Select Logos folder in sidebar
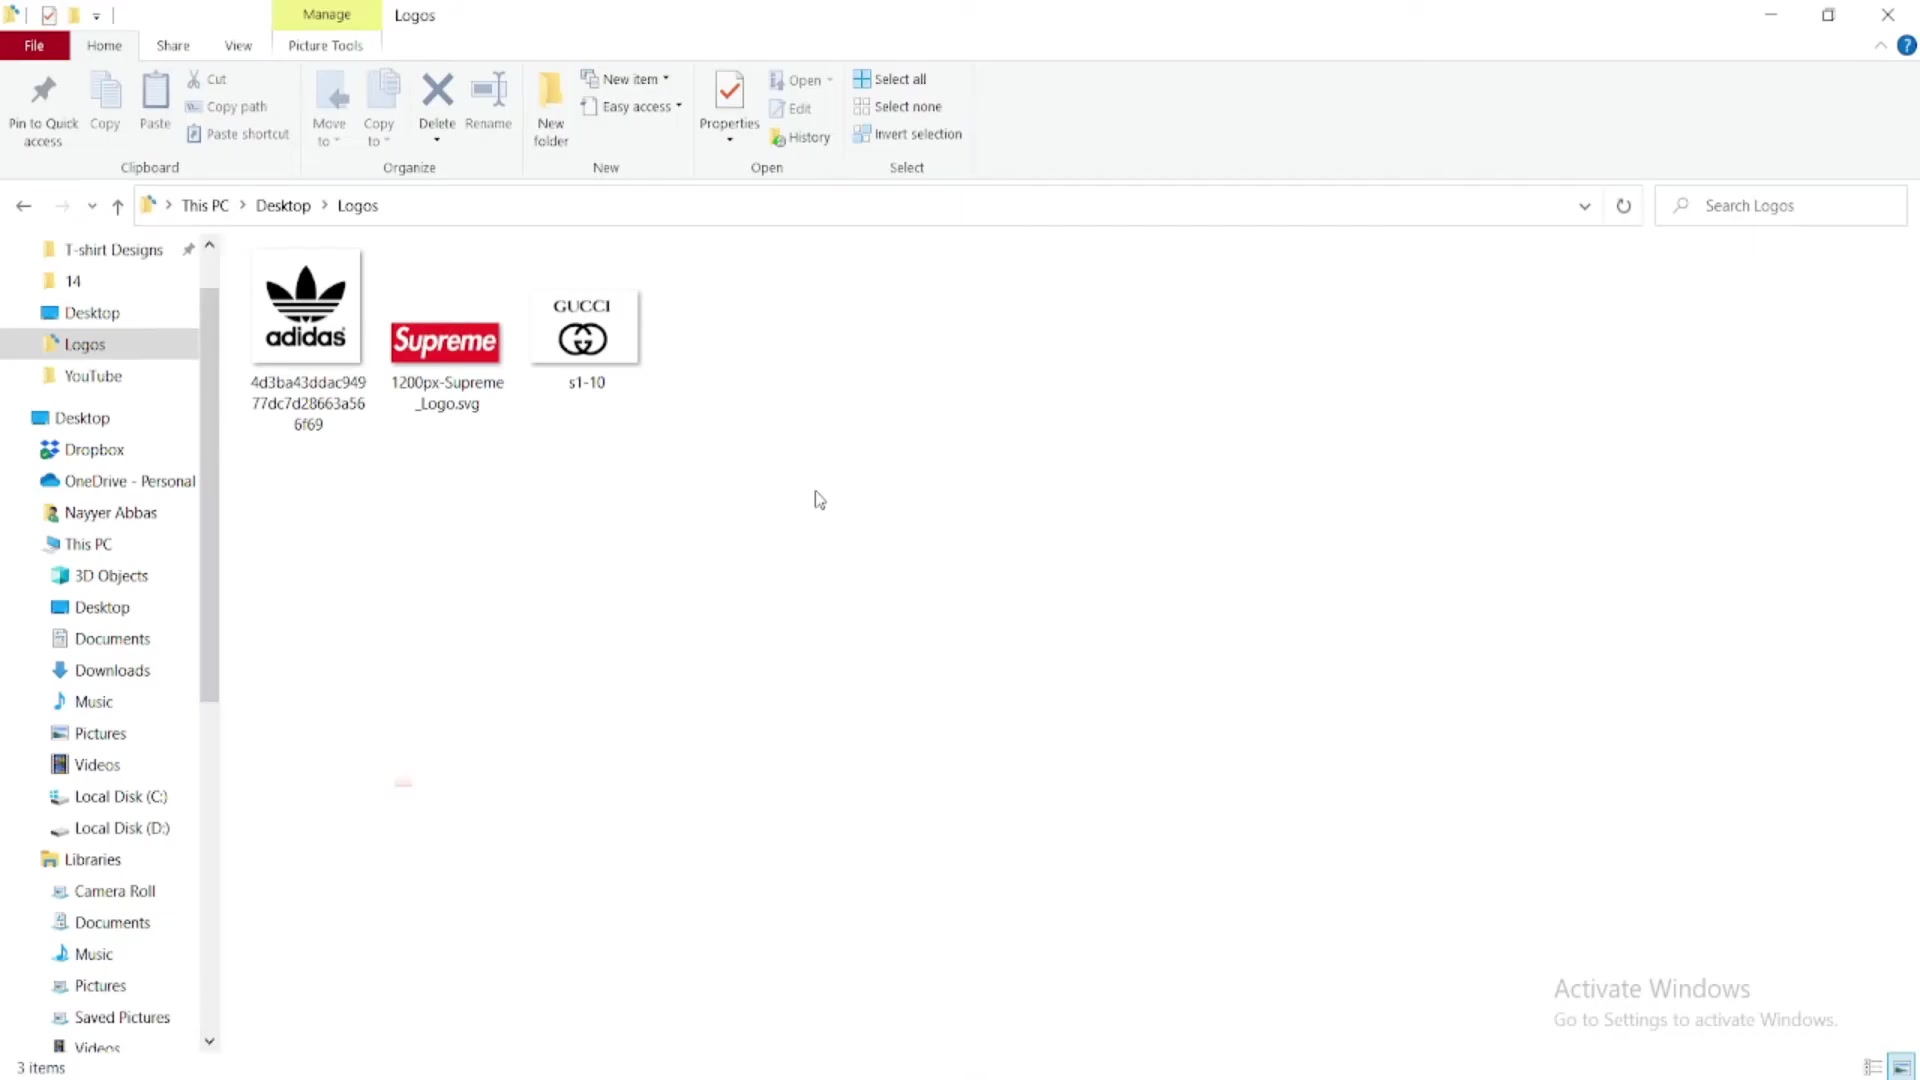The width and height of the screenshot is (1920, 1080). pos(84,344)
